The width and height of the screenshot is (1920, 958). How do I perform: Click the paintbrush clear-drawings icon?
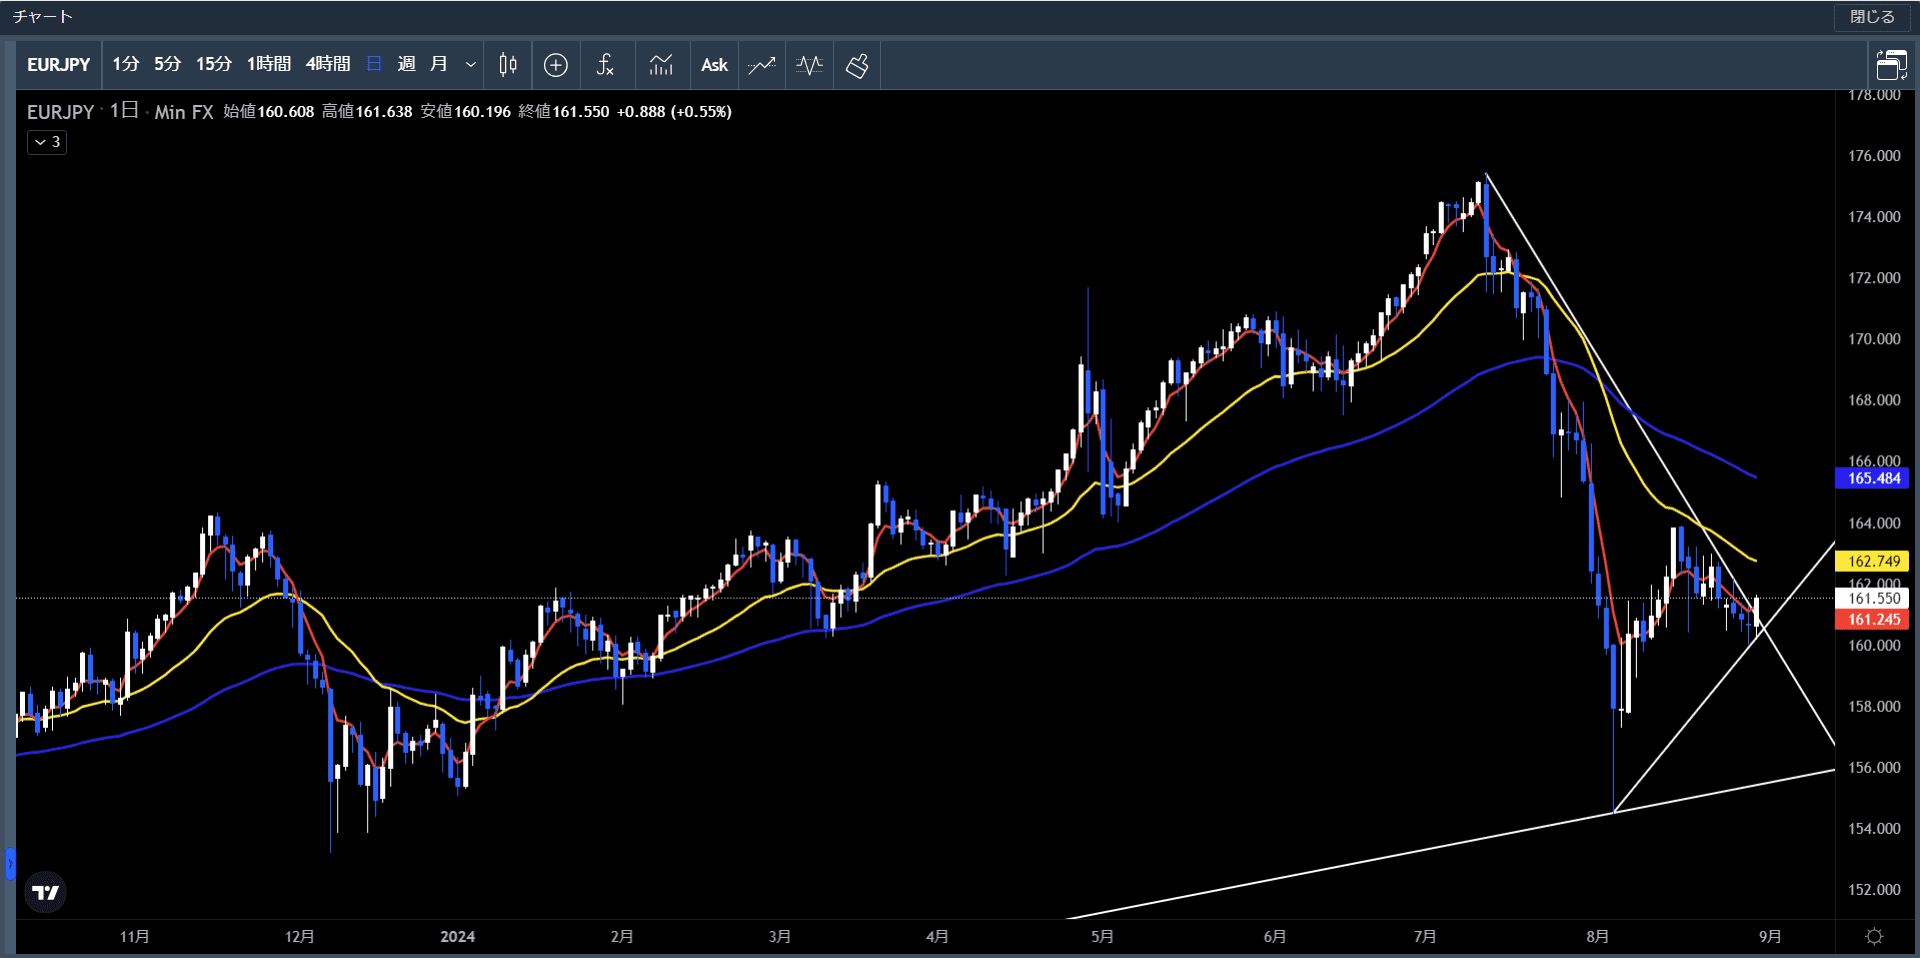pos(857,65)
